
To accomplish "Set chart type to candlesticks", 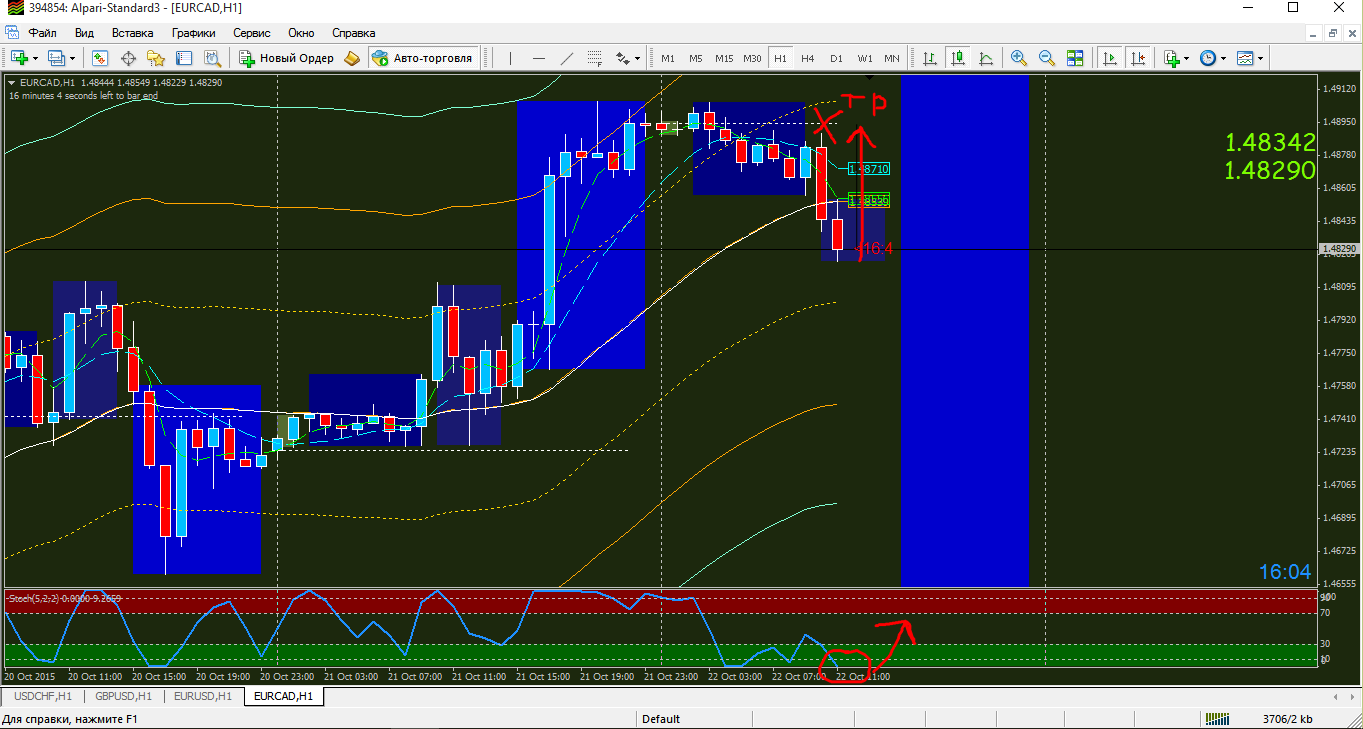I will 958,58.
